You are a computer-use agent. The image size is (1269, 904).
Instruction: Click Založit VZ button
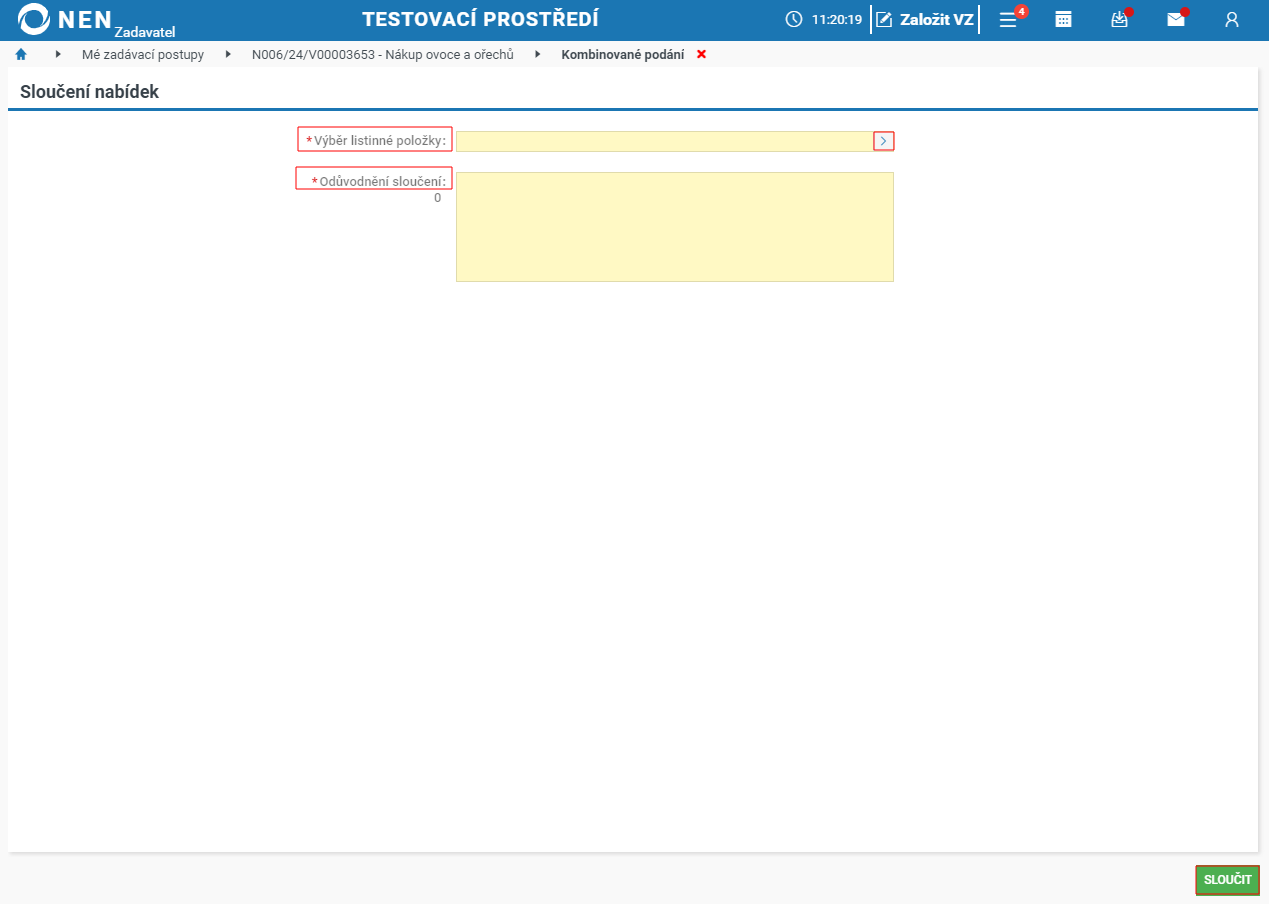(x=925, y=19)
